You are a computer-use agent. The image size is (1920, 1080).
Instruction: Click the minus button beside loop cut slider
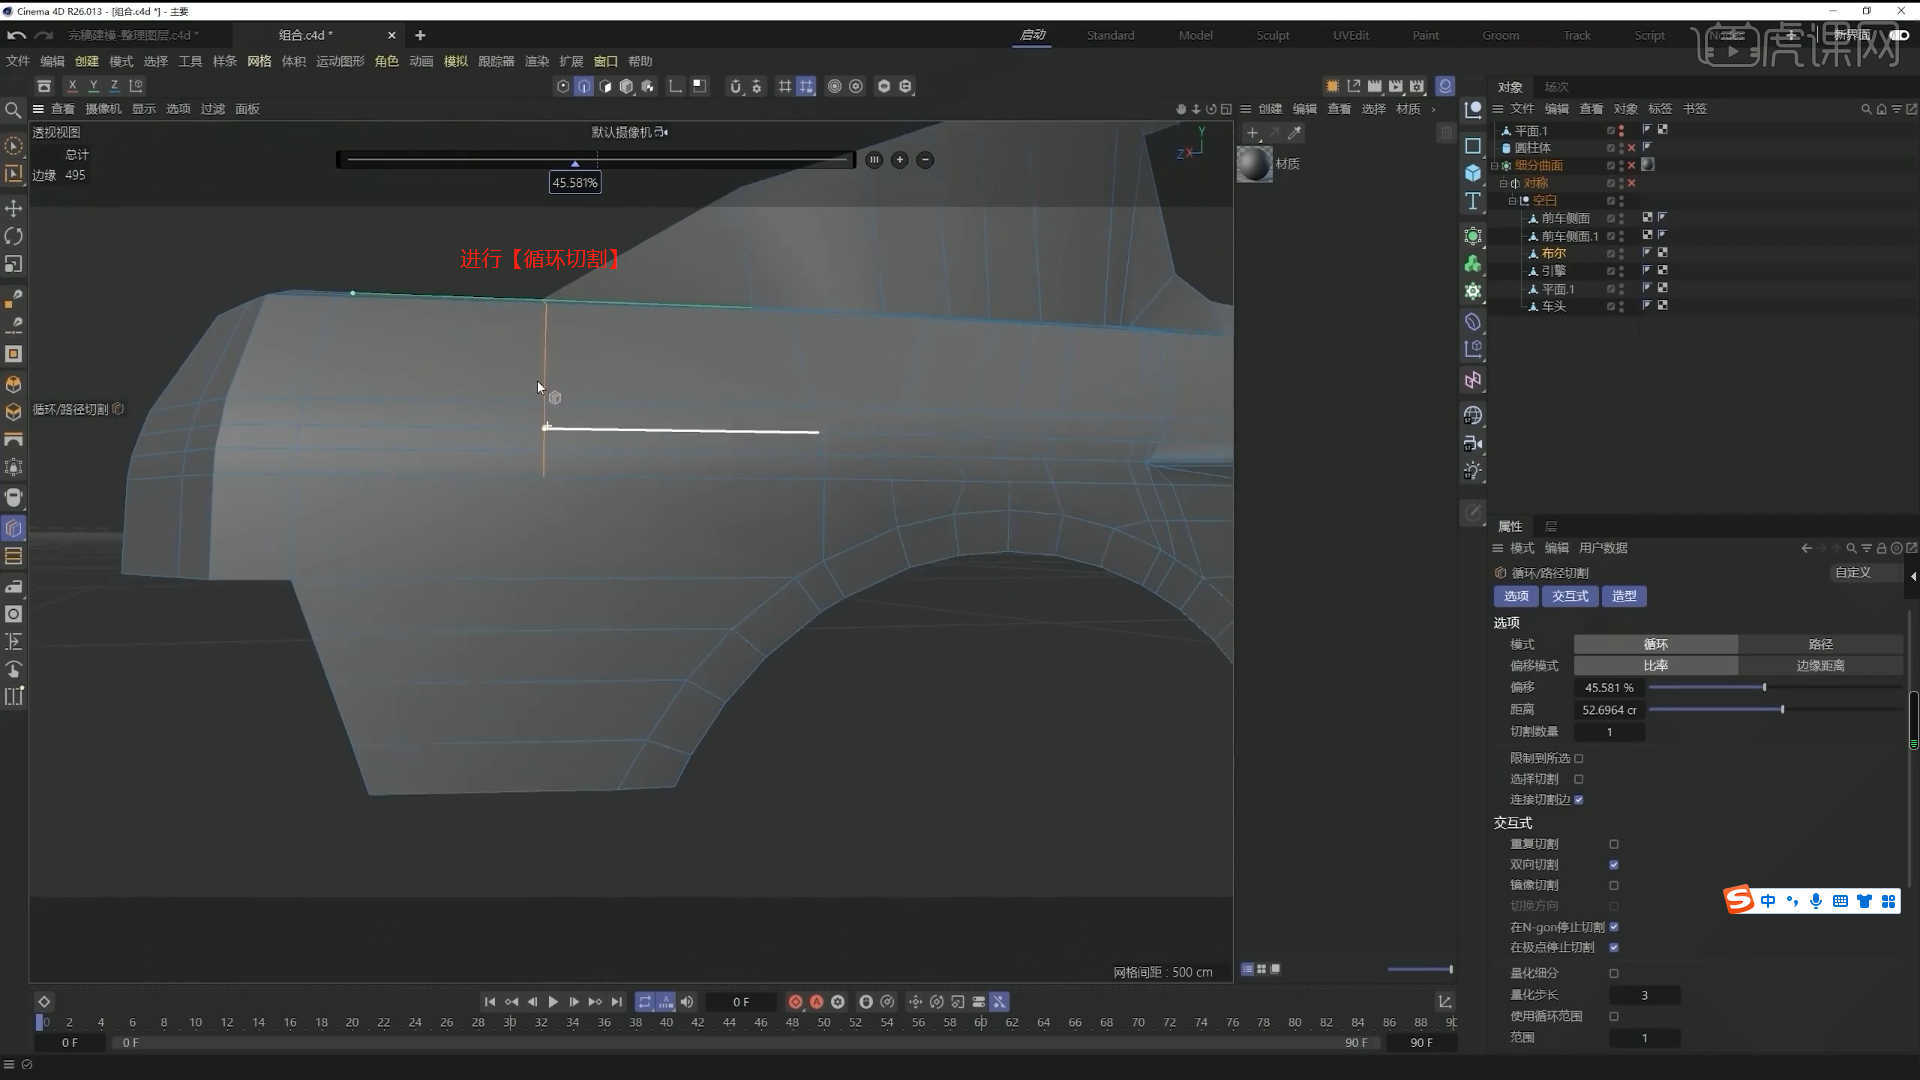click(925, 160)
